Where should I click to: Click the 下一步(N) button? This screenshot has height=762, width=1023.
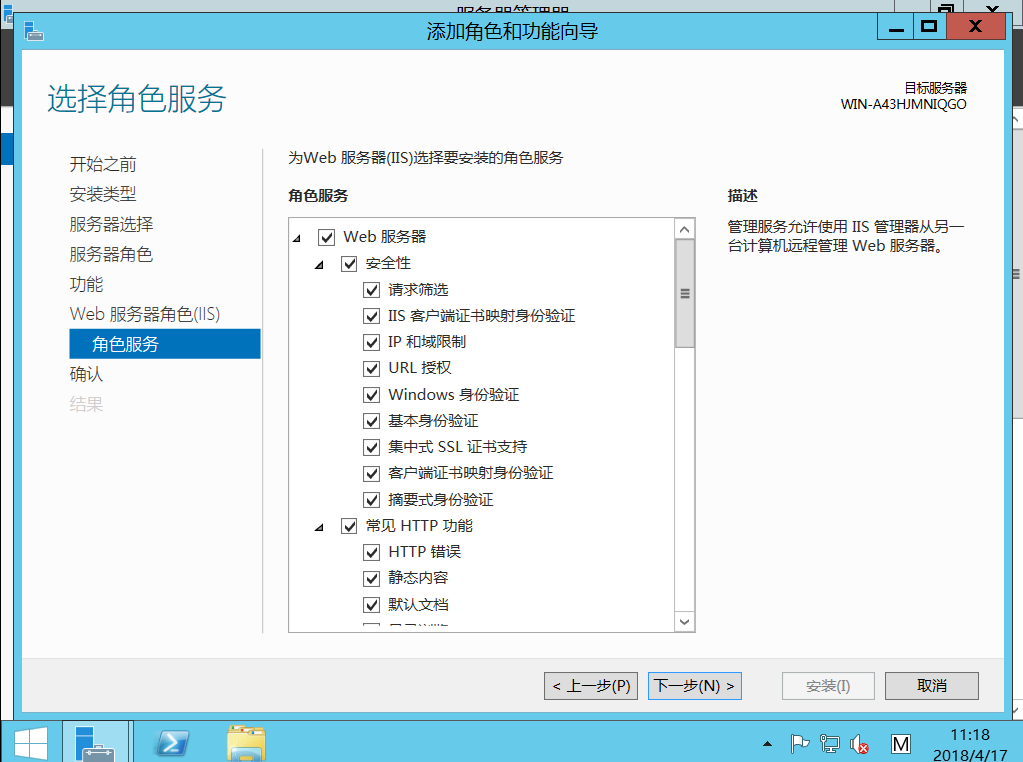coord(694,686)
